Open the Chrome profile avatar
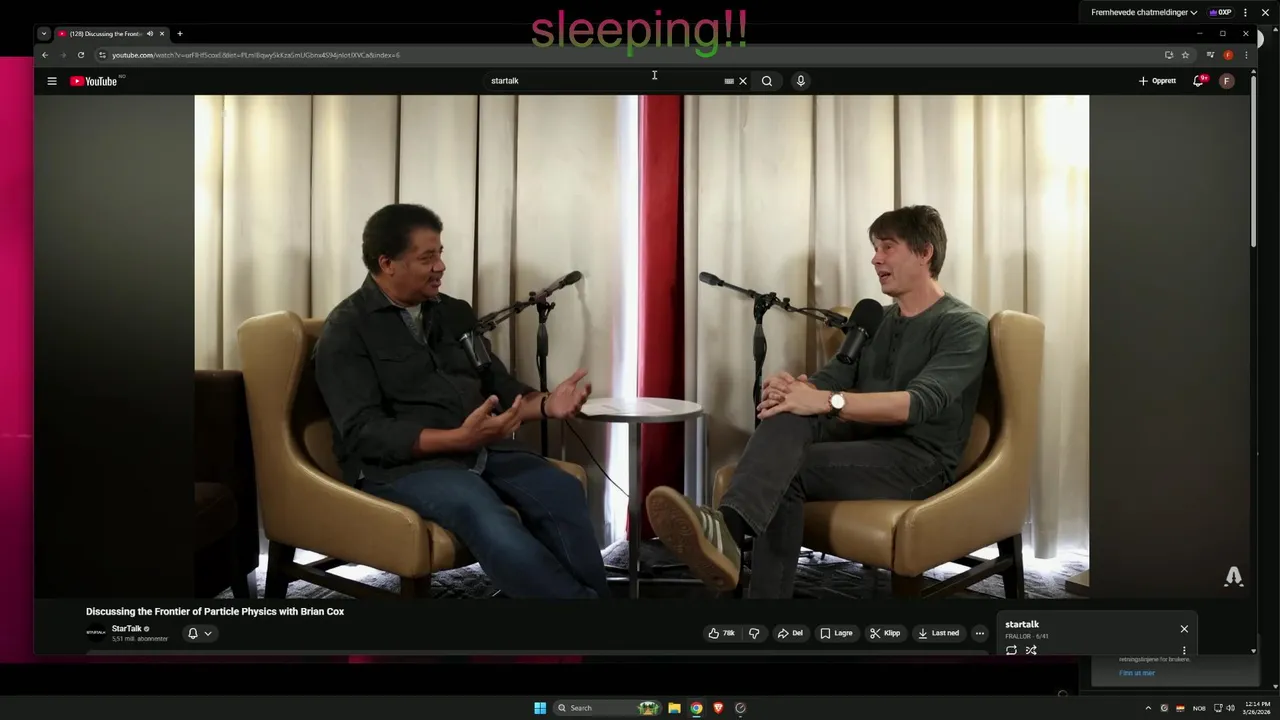This screenshot has width=1280, height=720. [x=1228, y=55]
